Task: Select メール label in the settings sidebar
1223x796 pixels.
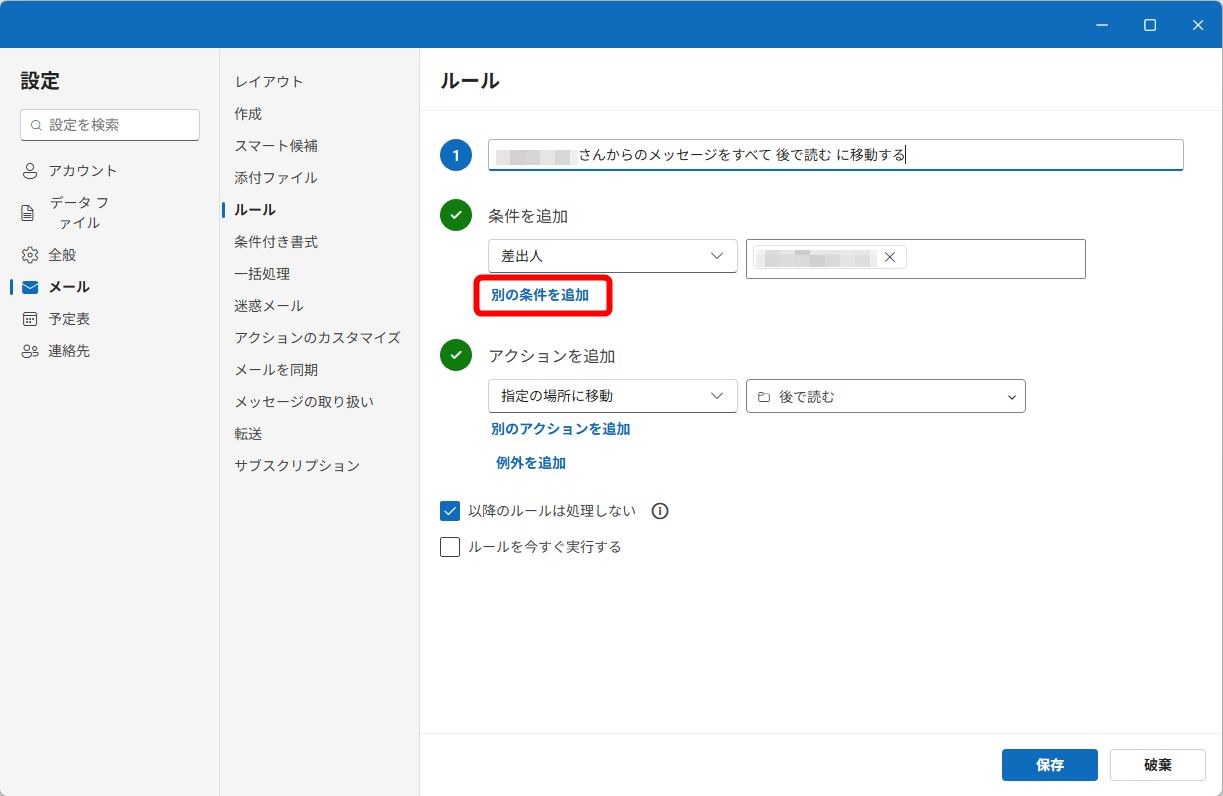Action: pos(69,287)
